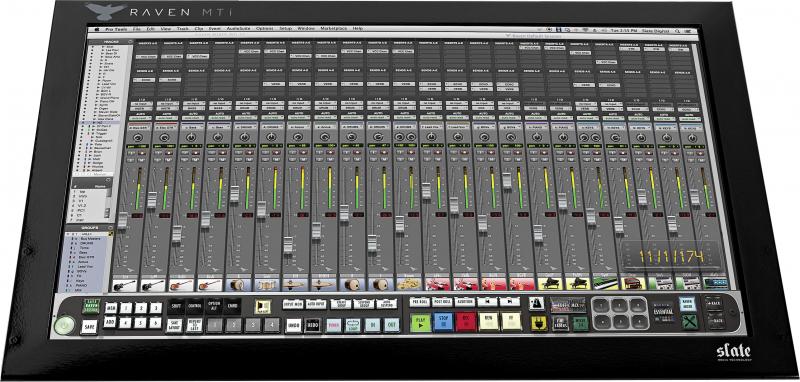Screen dimensions: 800x382
Task: Click the volume fader on rightmost channel
Action: pos(694,196)
